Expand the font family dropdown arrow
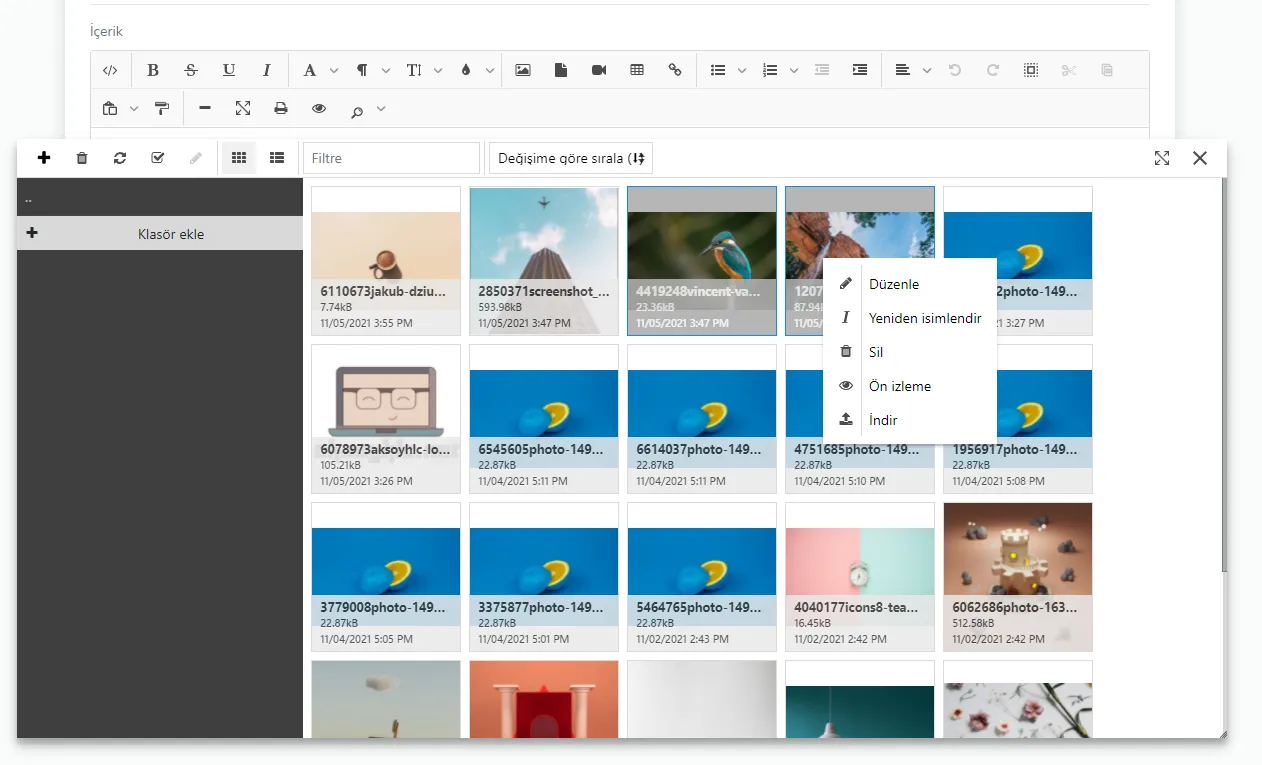Image resolution: width=1262 pixels, height=765 pixels. click(x=334, y=70)
